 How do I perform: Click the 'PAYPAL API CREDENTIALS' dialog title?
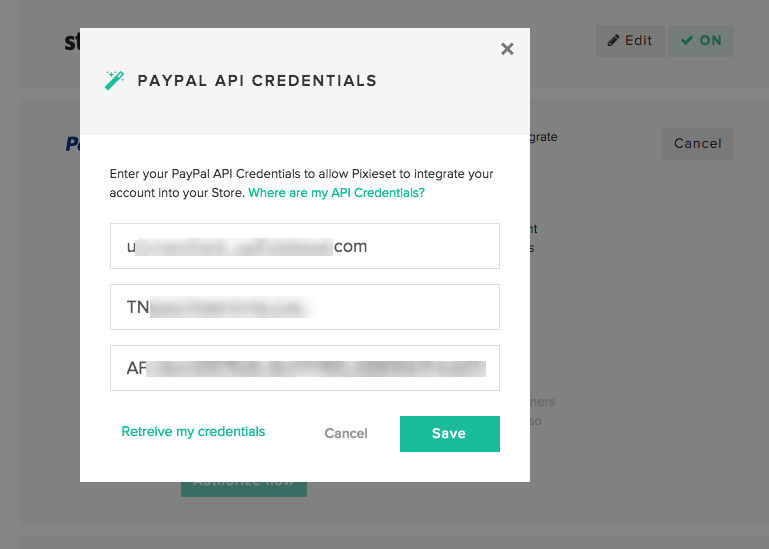point(257,80)
